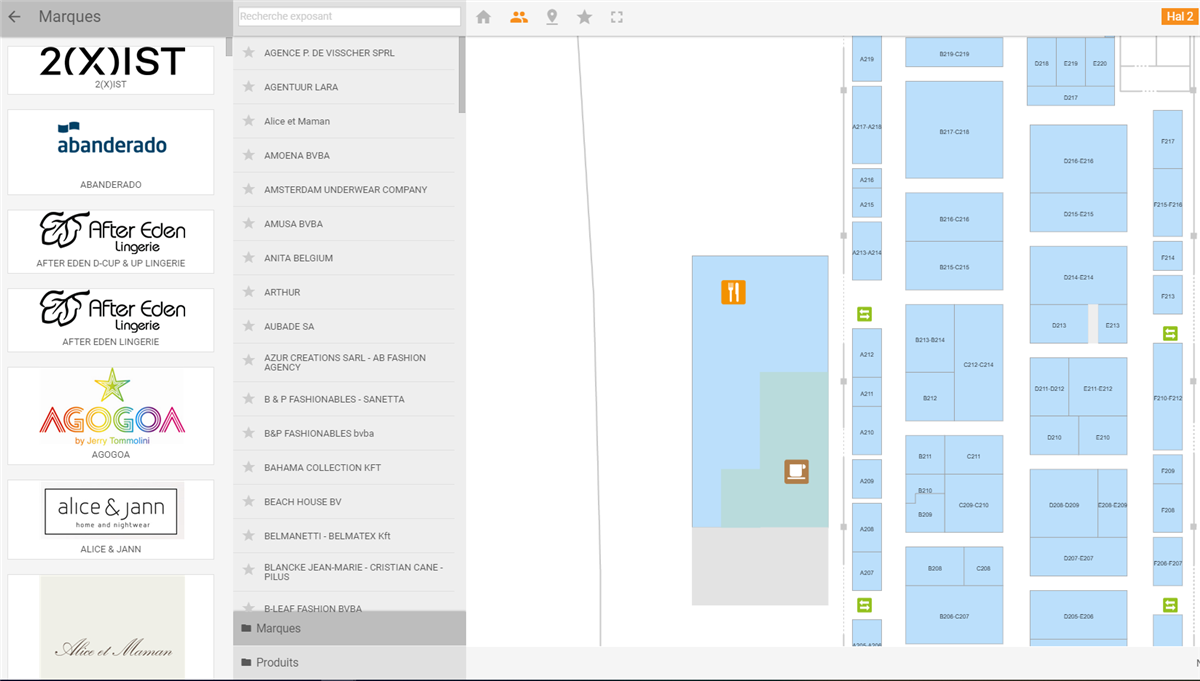Select stand B219-C219 on the map
The height and width of the screenshot is (681, 1200).
point(954,52)
